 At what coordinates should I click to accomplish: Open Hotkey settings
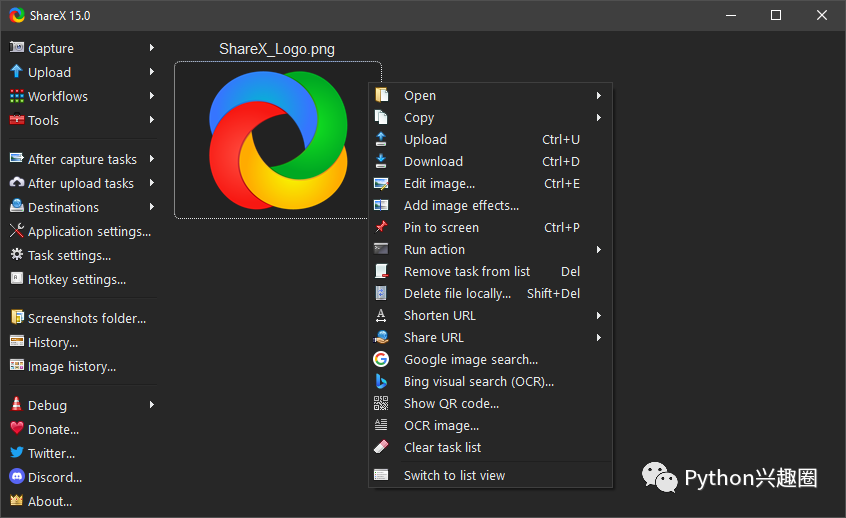click(77, 279)
